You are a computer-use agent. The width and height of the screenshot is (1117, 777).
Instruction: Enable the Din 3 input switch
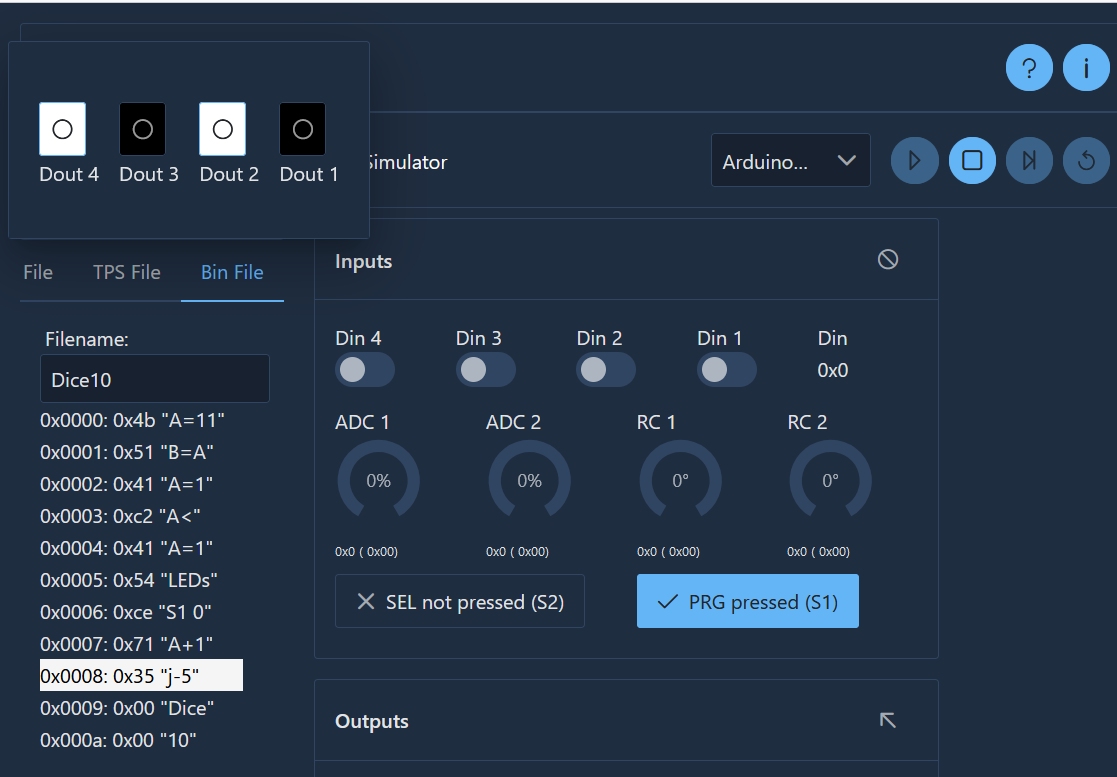coord(485,370)
